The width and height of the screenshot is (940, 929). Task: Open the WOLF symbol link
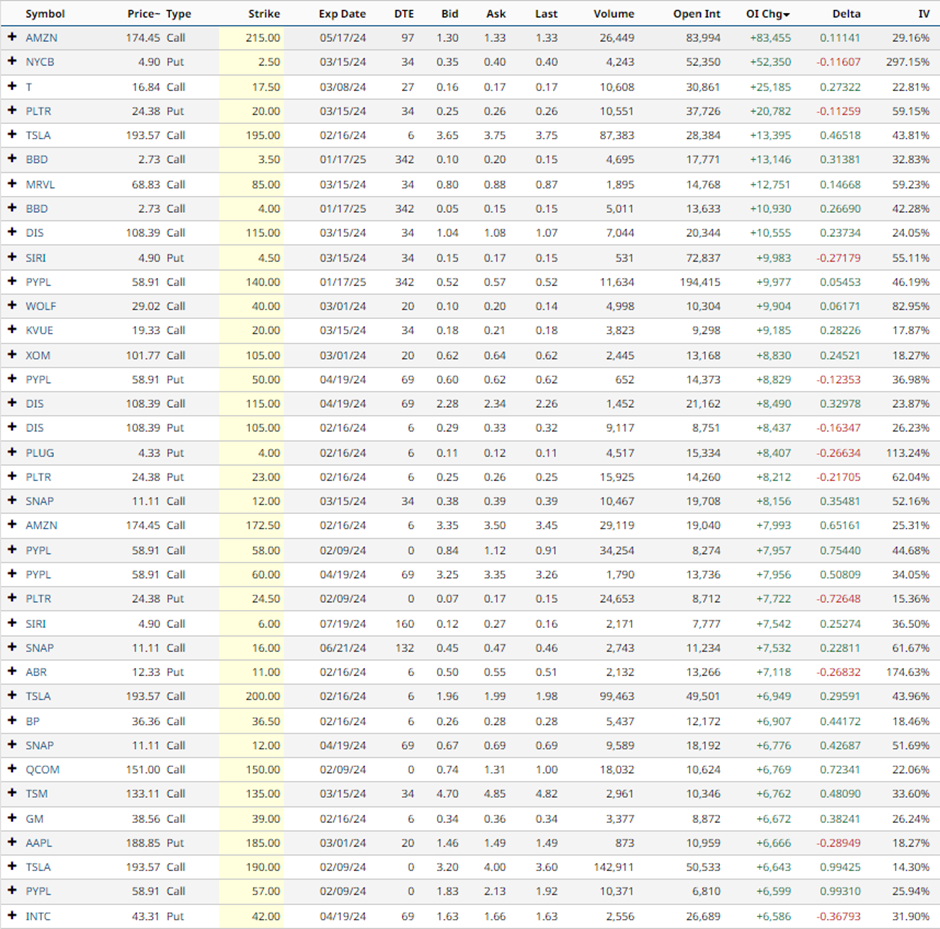click(40, 306)
